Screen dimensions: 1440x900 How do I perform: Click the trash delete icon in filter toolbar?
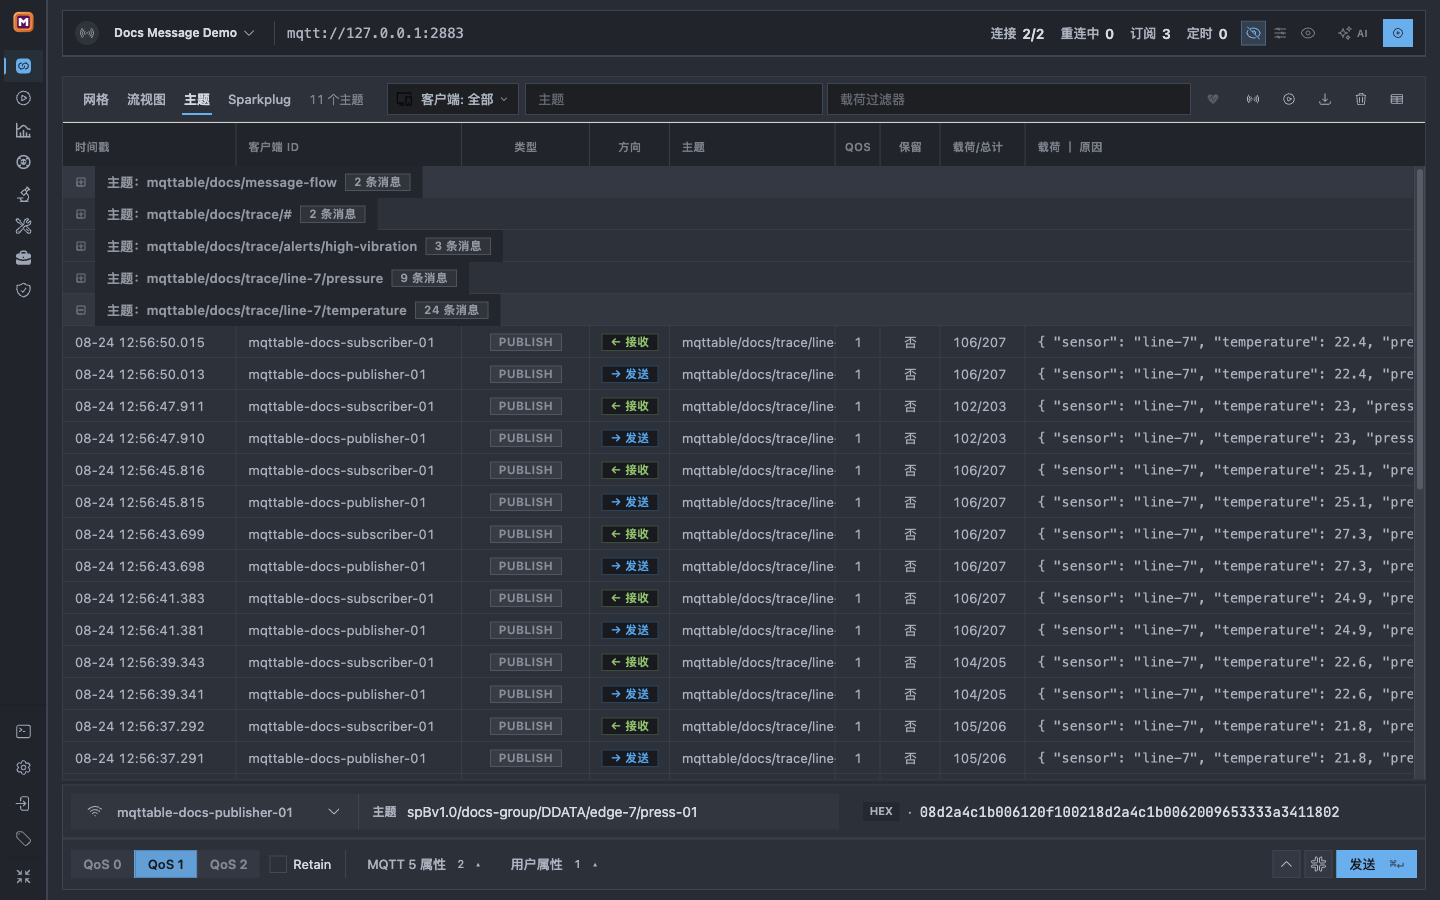click(1361, 99)
